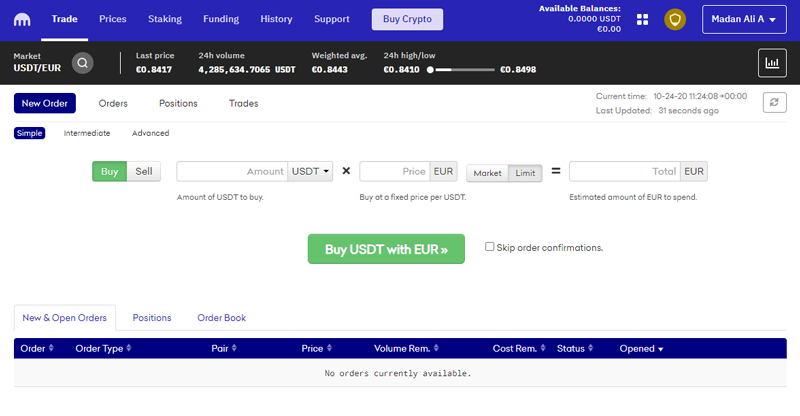Viewport: 800px width, 416px height.
Task: Sort table by Volume Rem. arrows
Action: click(x=436, y=348)
